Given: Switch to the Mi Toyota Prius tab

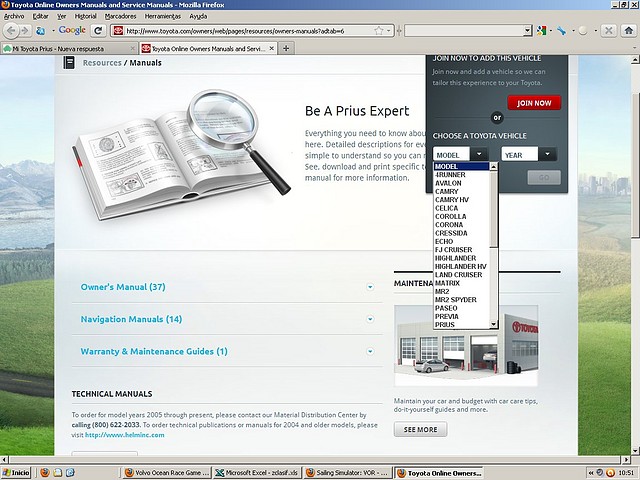Looking at the screenshot, I should point(69,49).
